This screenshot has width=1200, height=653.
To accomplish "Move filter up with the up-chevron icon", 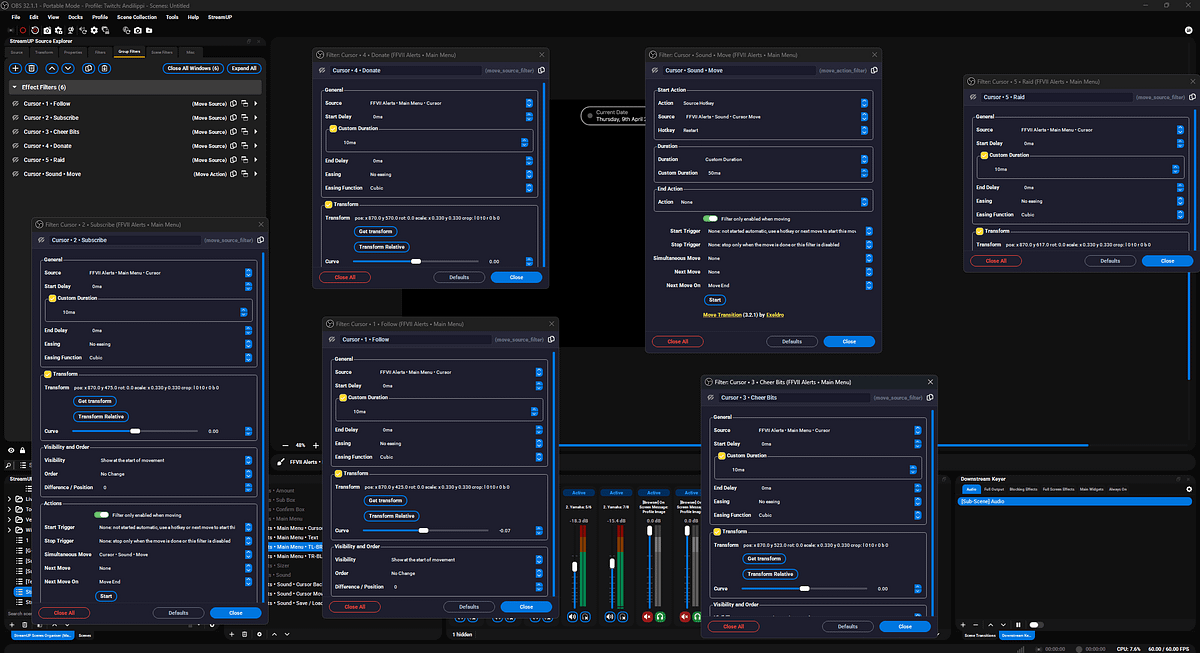I will [52, 69].
